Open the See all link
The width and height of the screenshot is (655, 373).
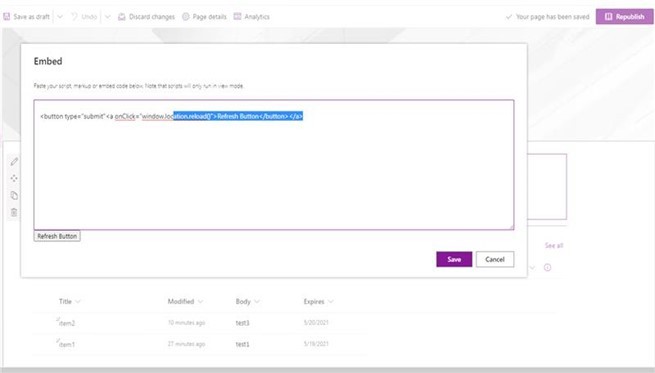point(554,245)
